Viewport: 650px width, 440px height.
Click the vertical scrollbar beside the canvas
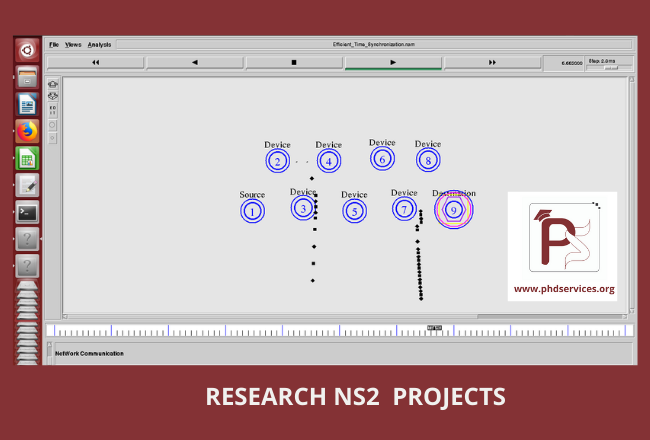tap(632, 194)
